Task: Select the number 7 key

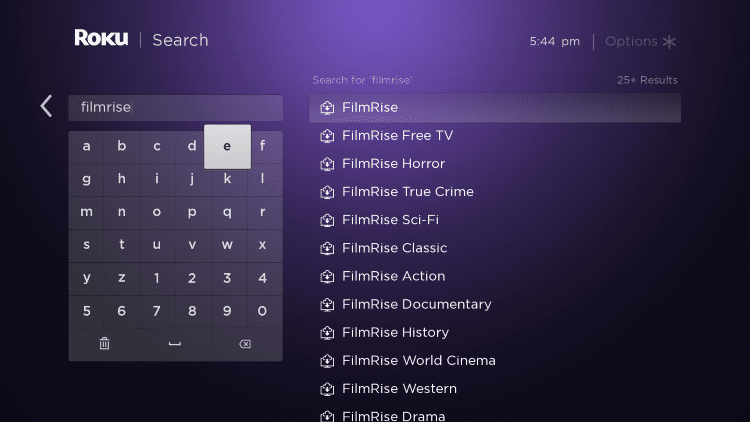Action: click(x=156, y=311)
